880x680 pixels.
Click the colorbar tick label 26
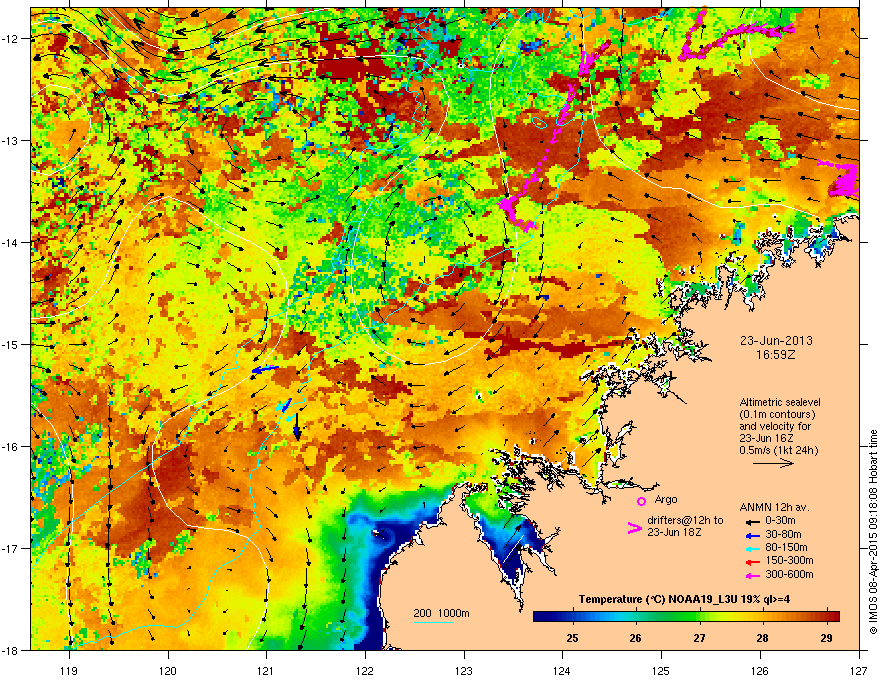[x=635, y=638]
